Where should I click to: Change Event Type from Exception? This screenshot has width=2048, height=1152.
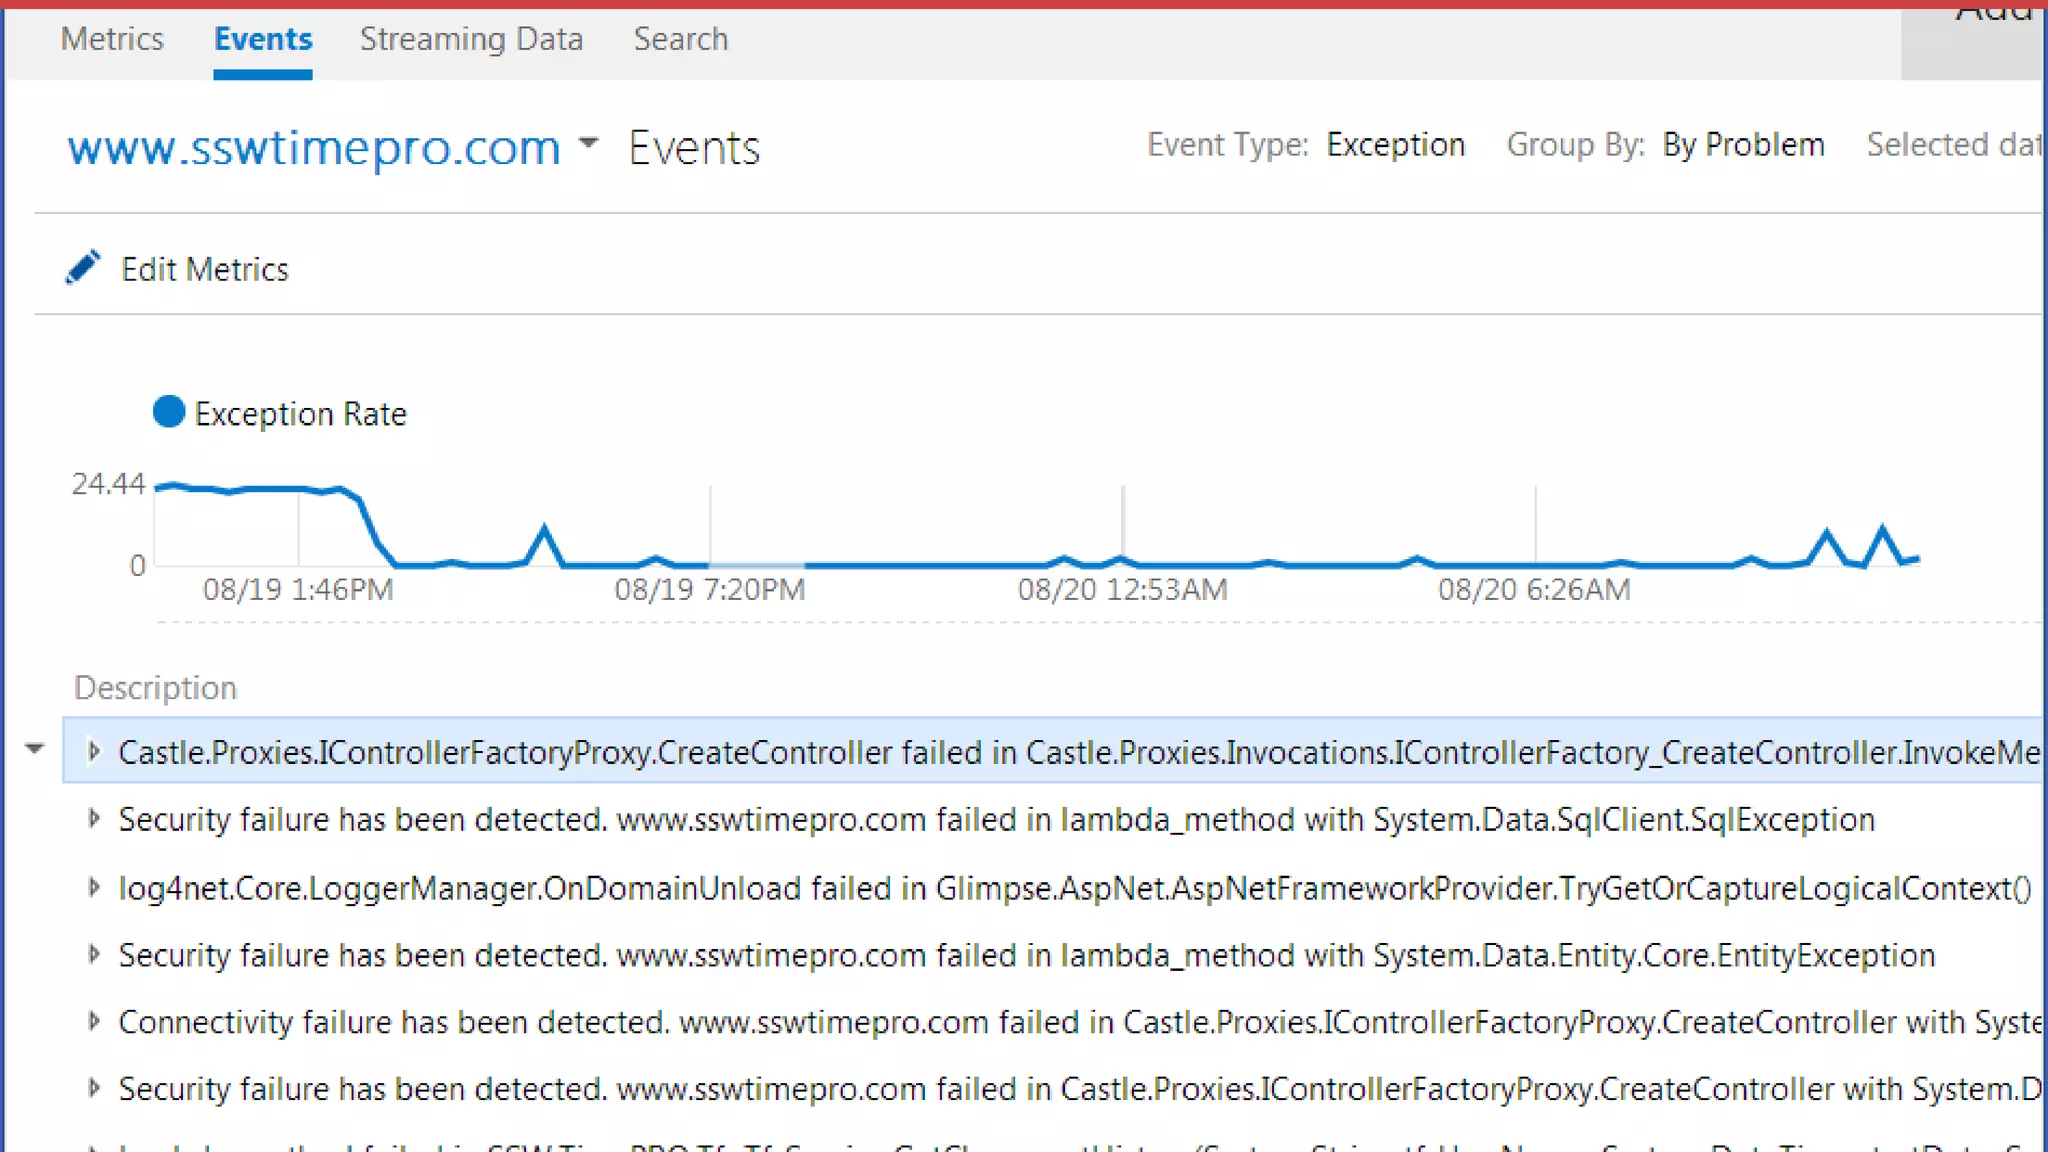(1395, 145)
